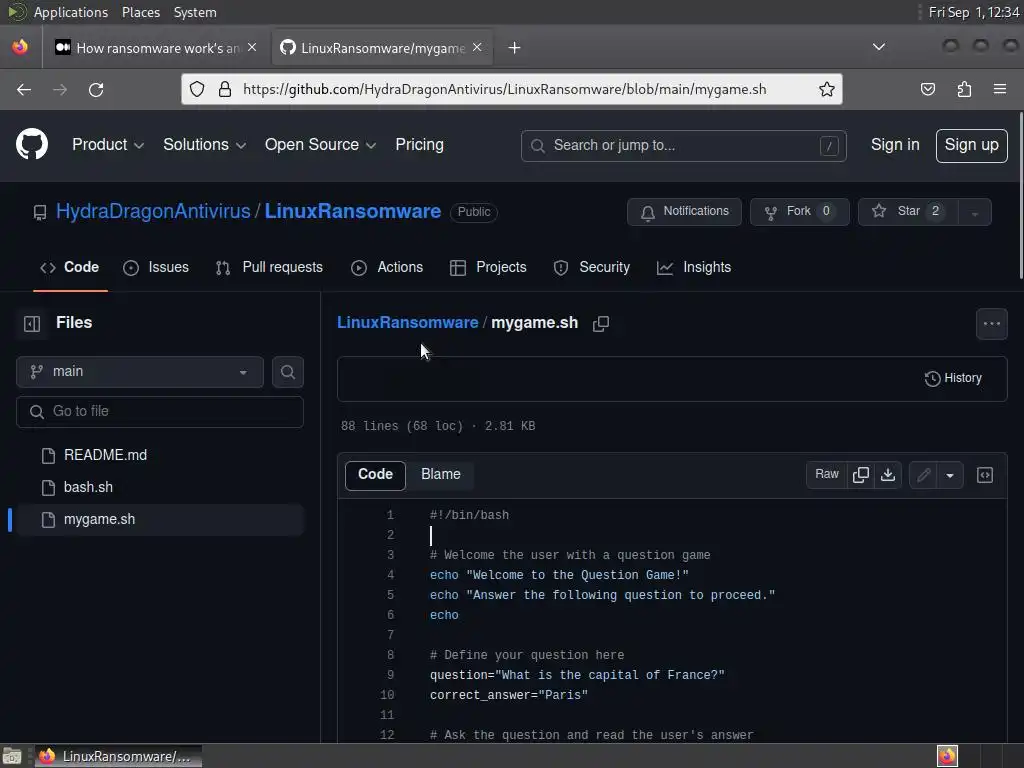Screen dimensions: 1024x768
Task: Open the Security tab
Action: pyautogui.click(x=592, y=268)
